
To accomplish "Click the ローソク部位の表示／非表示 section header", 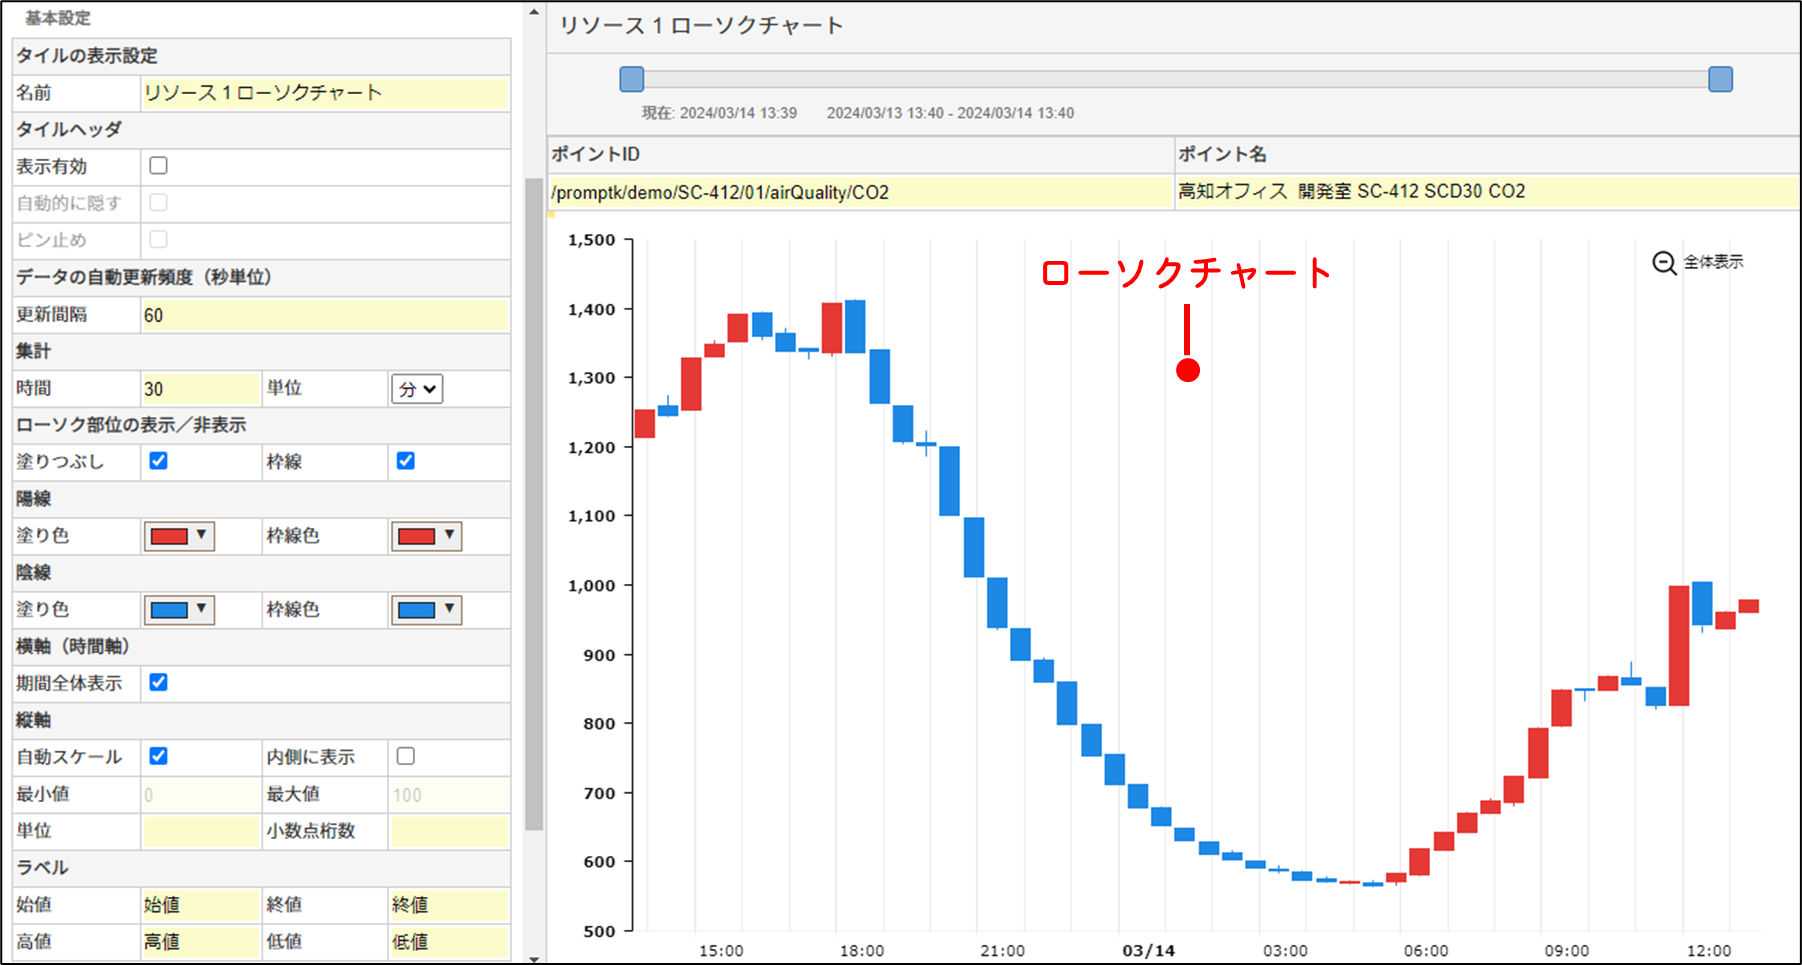I will tap(262, 425).
